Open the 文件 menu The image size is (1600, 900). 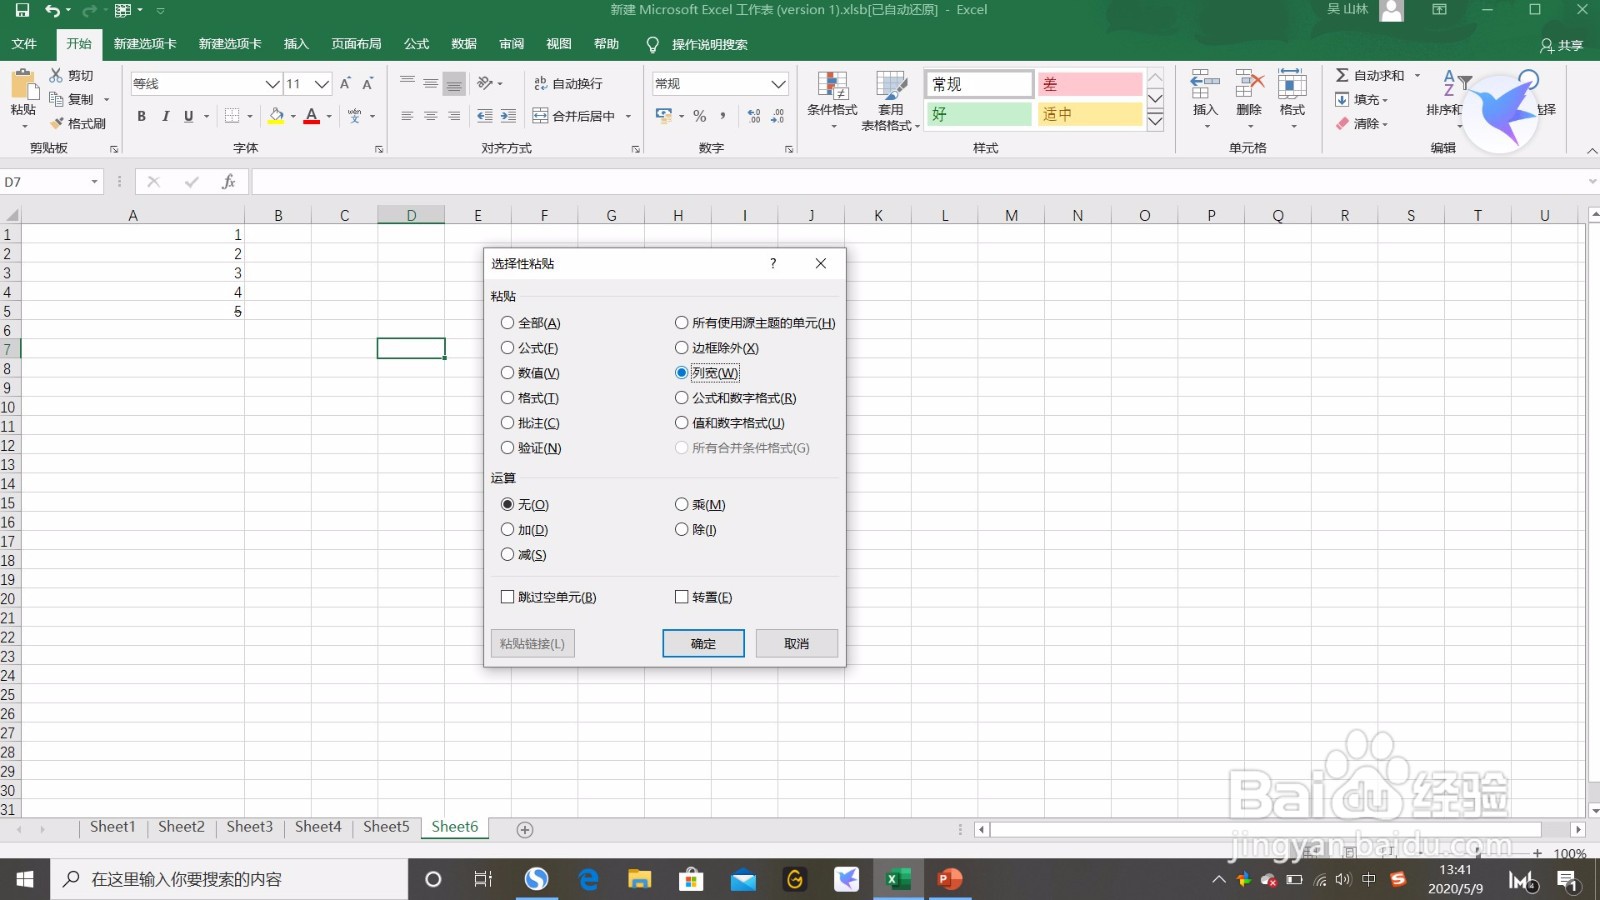(x=24, y=44)
